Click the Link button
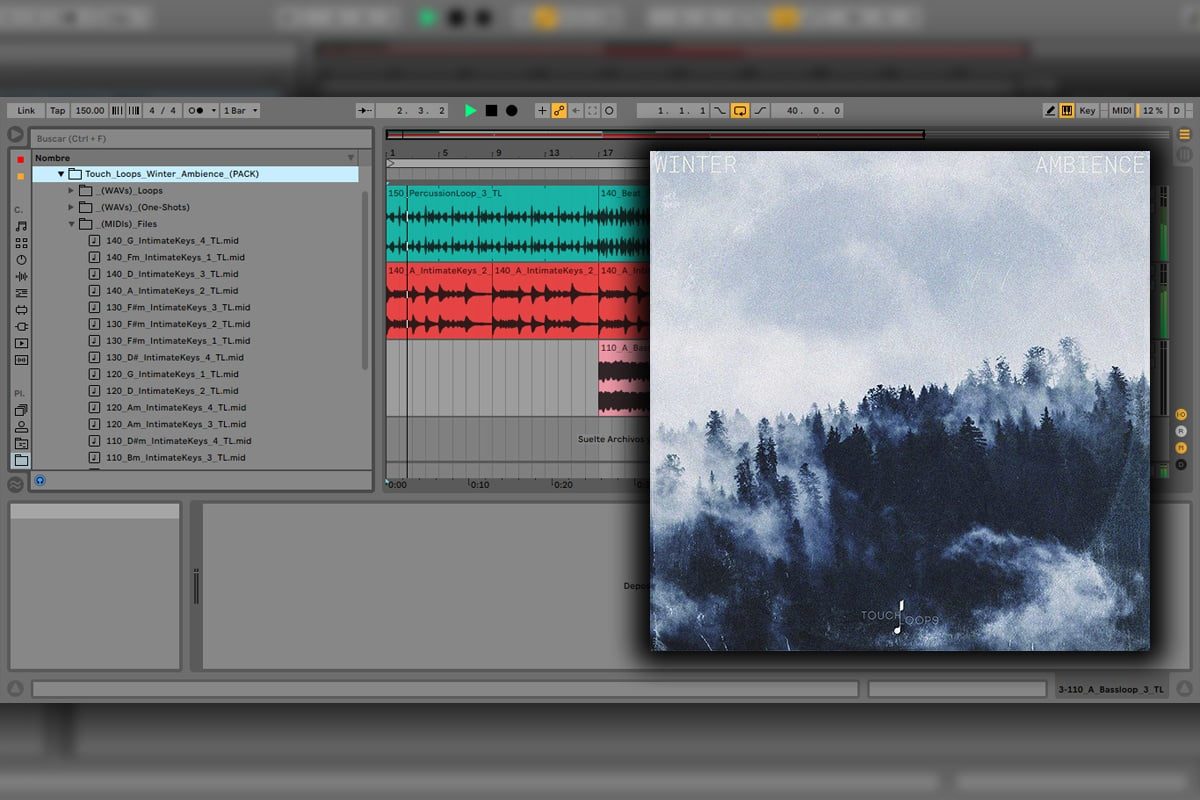 tap(26, 111)
